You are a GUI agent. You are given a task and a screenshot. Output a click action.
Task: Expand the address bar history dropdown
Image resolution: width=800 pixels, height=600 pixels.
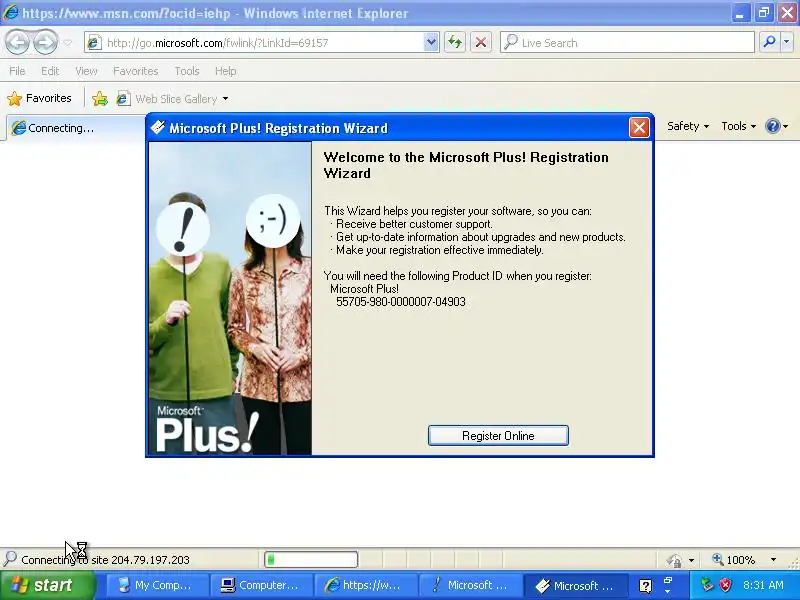(431, 42)
